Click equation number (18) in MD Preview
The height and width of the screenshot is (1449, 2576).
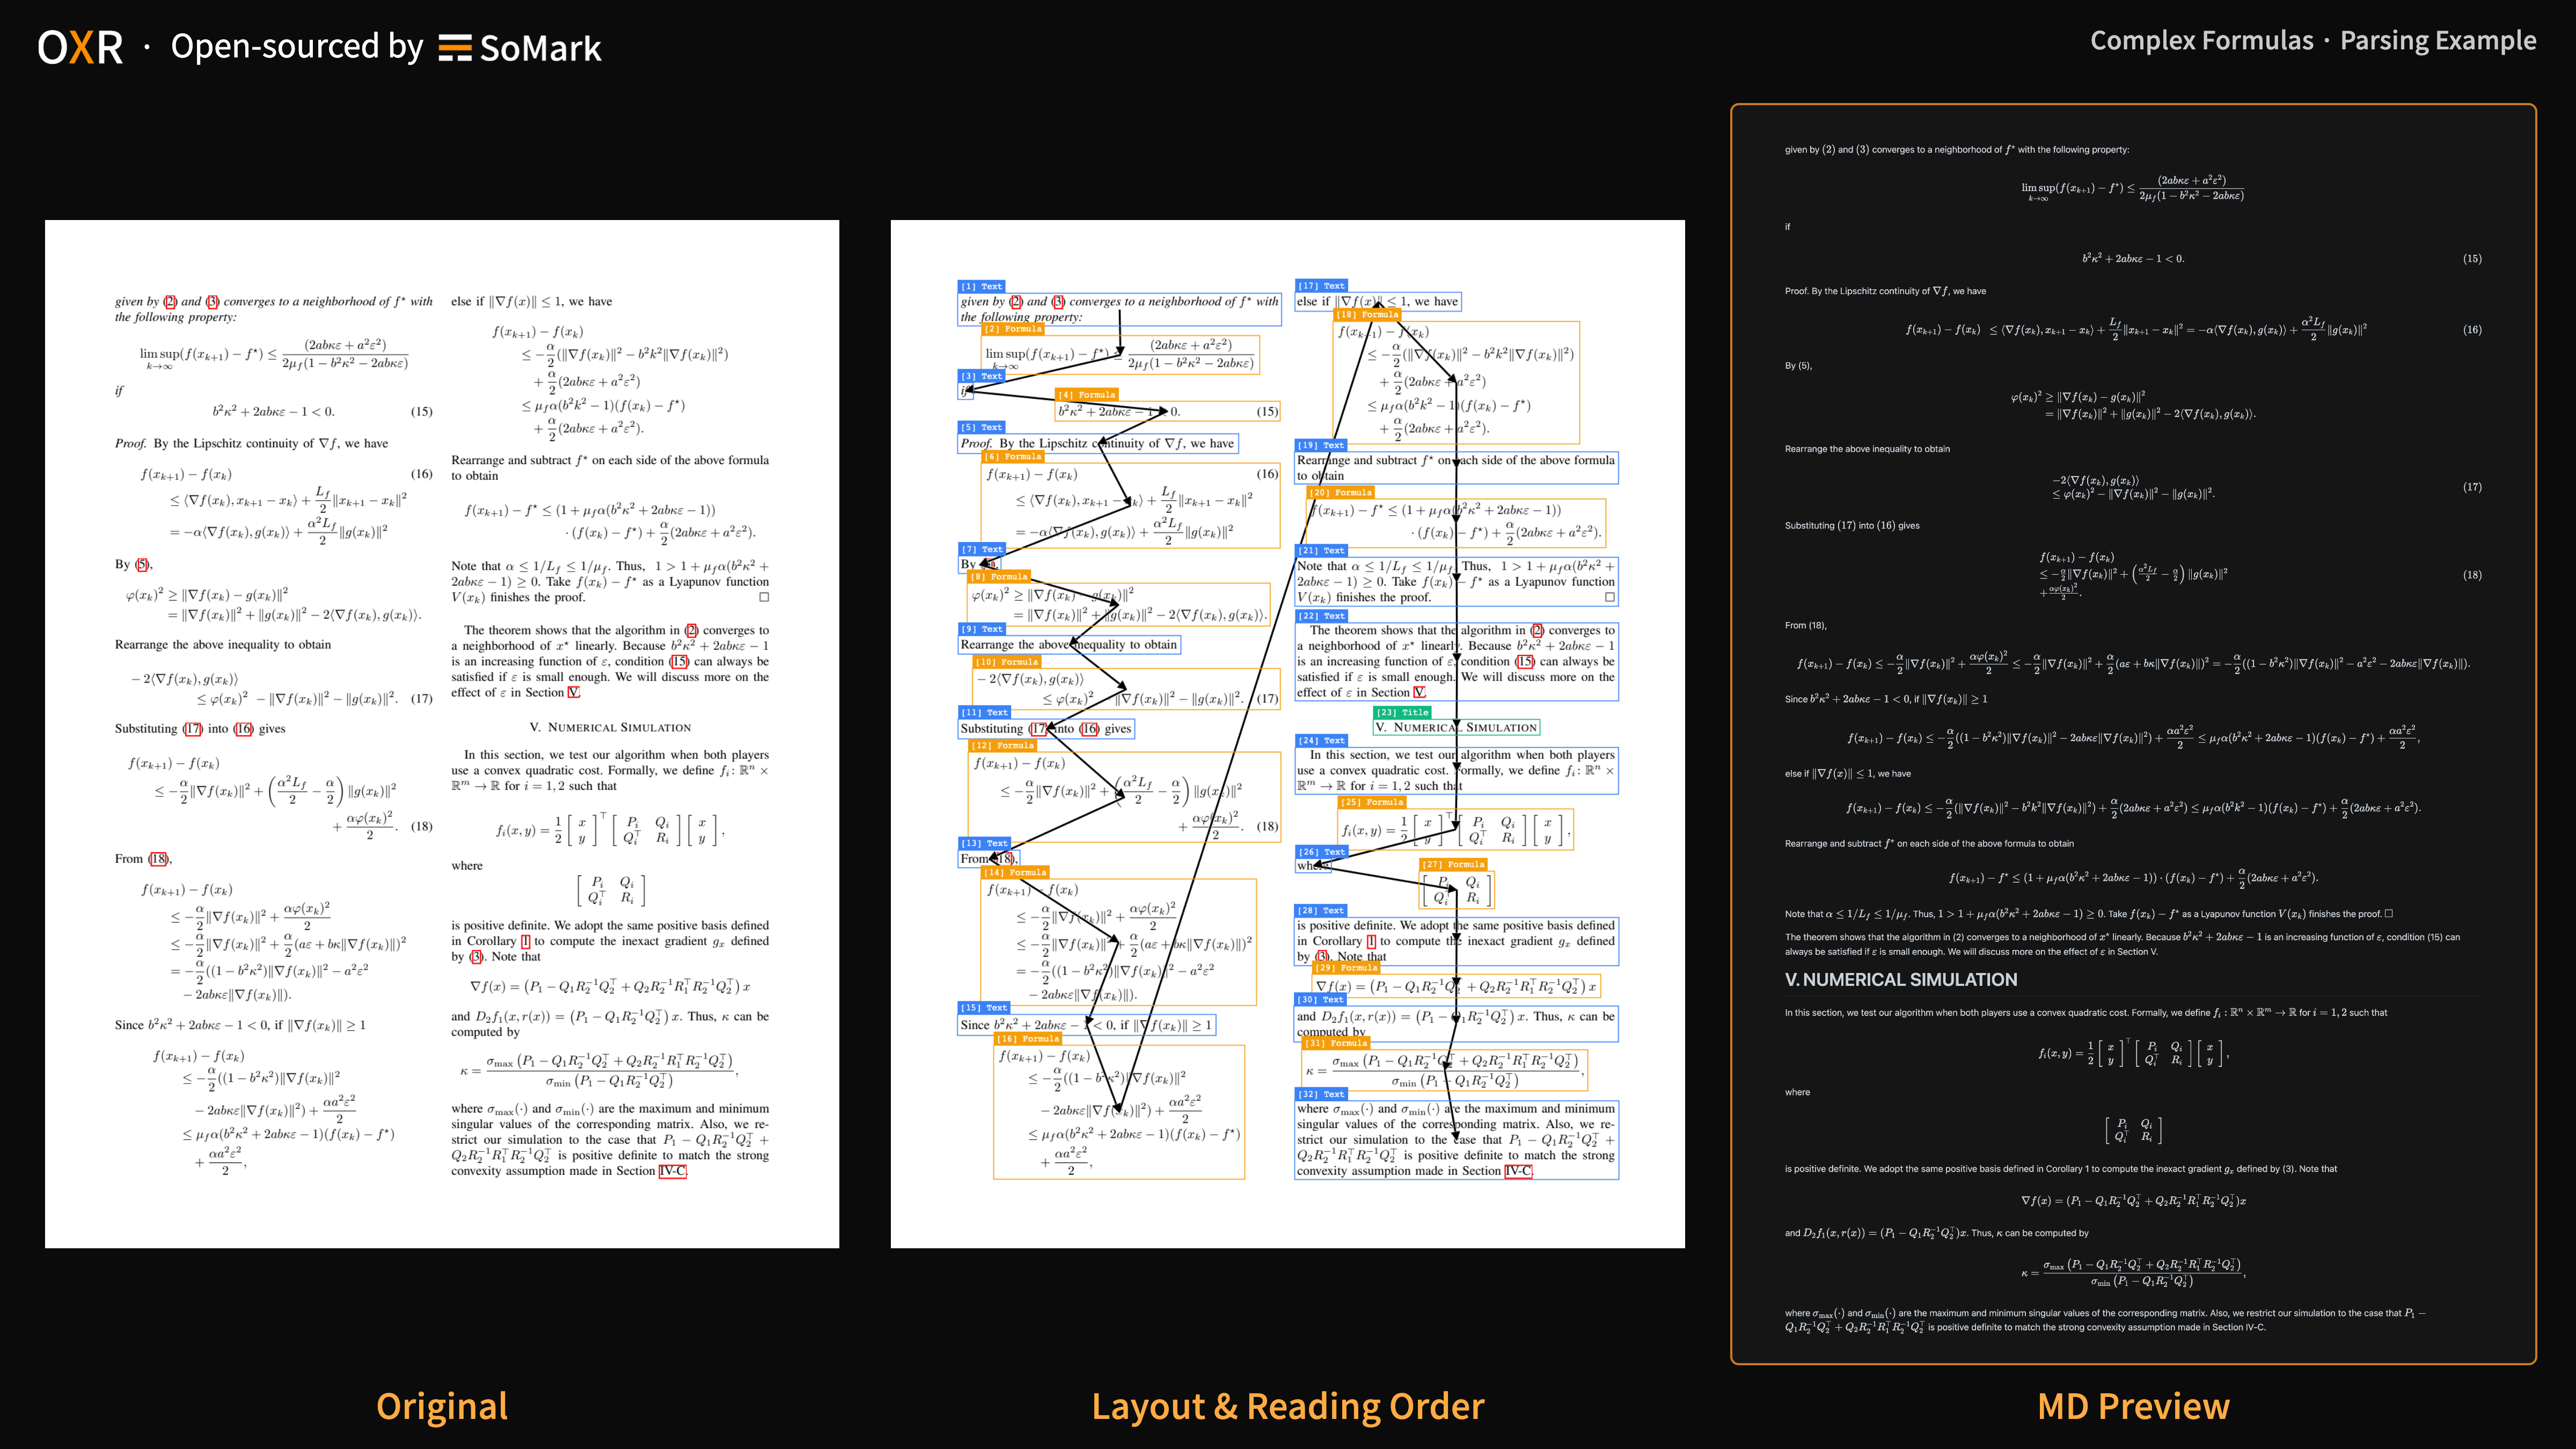2472,575
